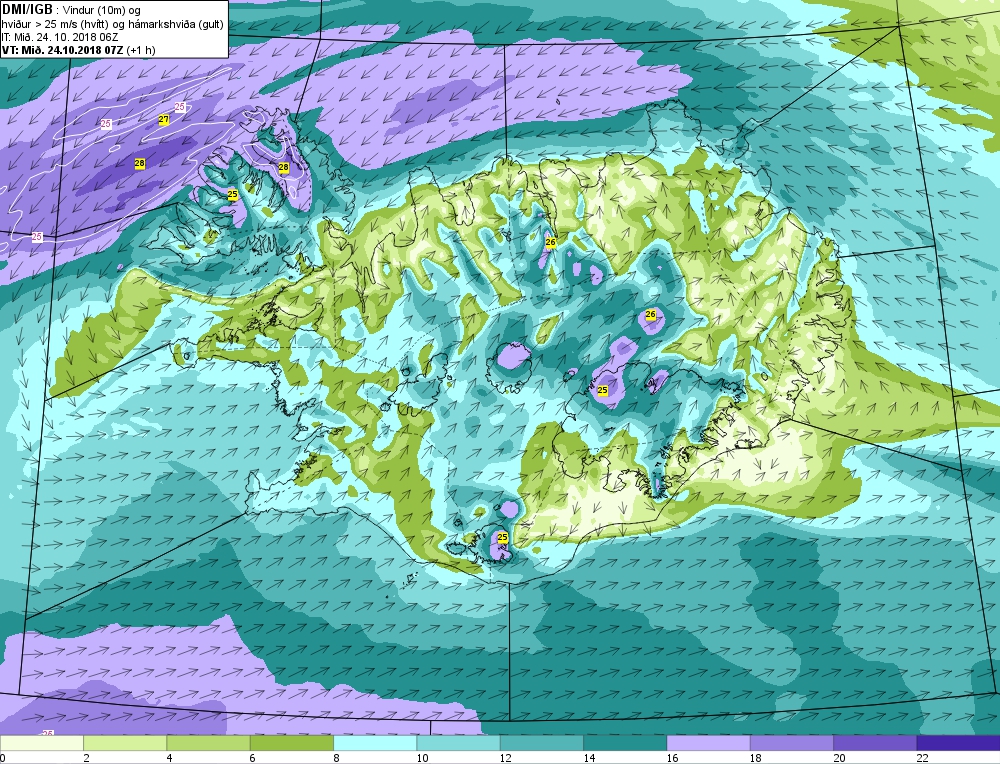
Task: Click the yellow '28' label over the open sea
Action: [140, 164]
